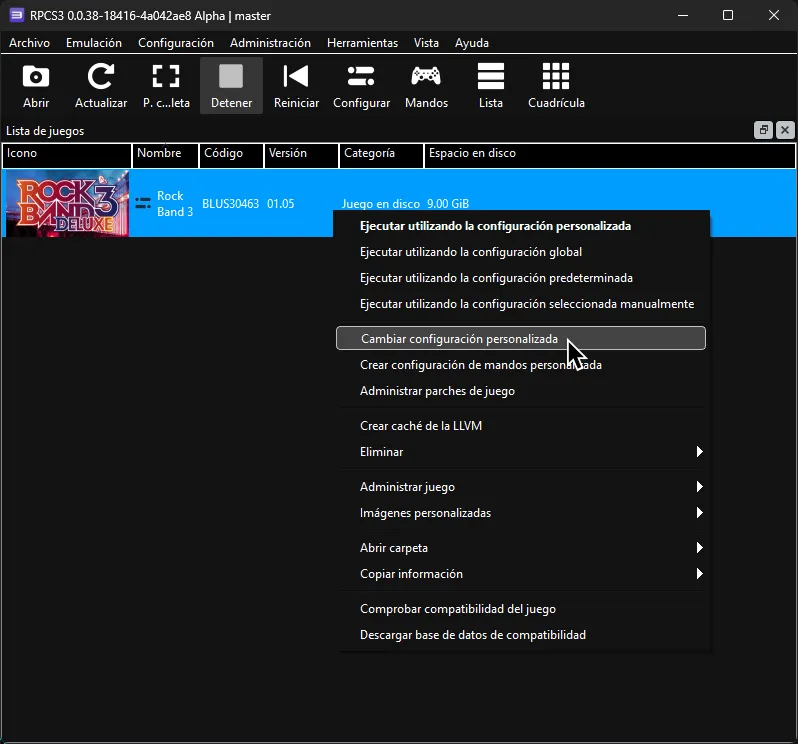Select Comprobar compatibilidad del juego
The height and width of the screenshot is (744, 798).
pyautogui.click(x=521, y=609)
